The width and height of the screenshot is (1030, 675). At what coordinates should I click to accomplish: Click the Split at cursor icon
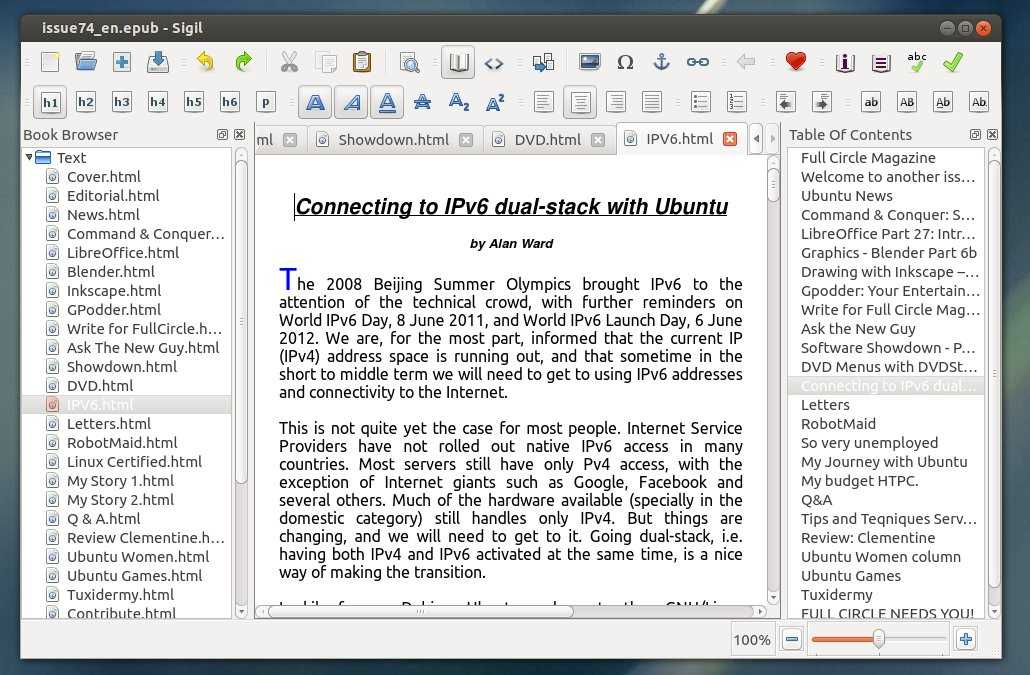(543, 62)
